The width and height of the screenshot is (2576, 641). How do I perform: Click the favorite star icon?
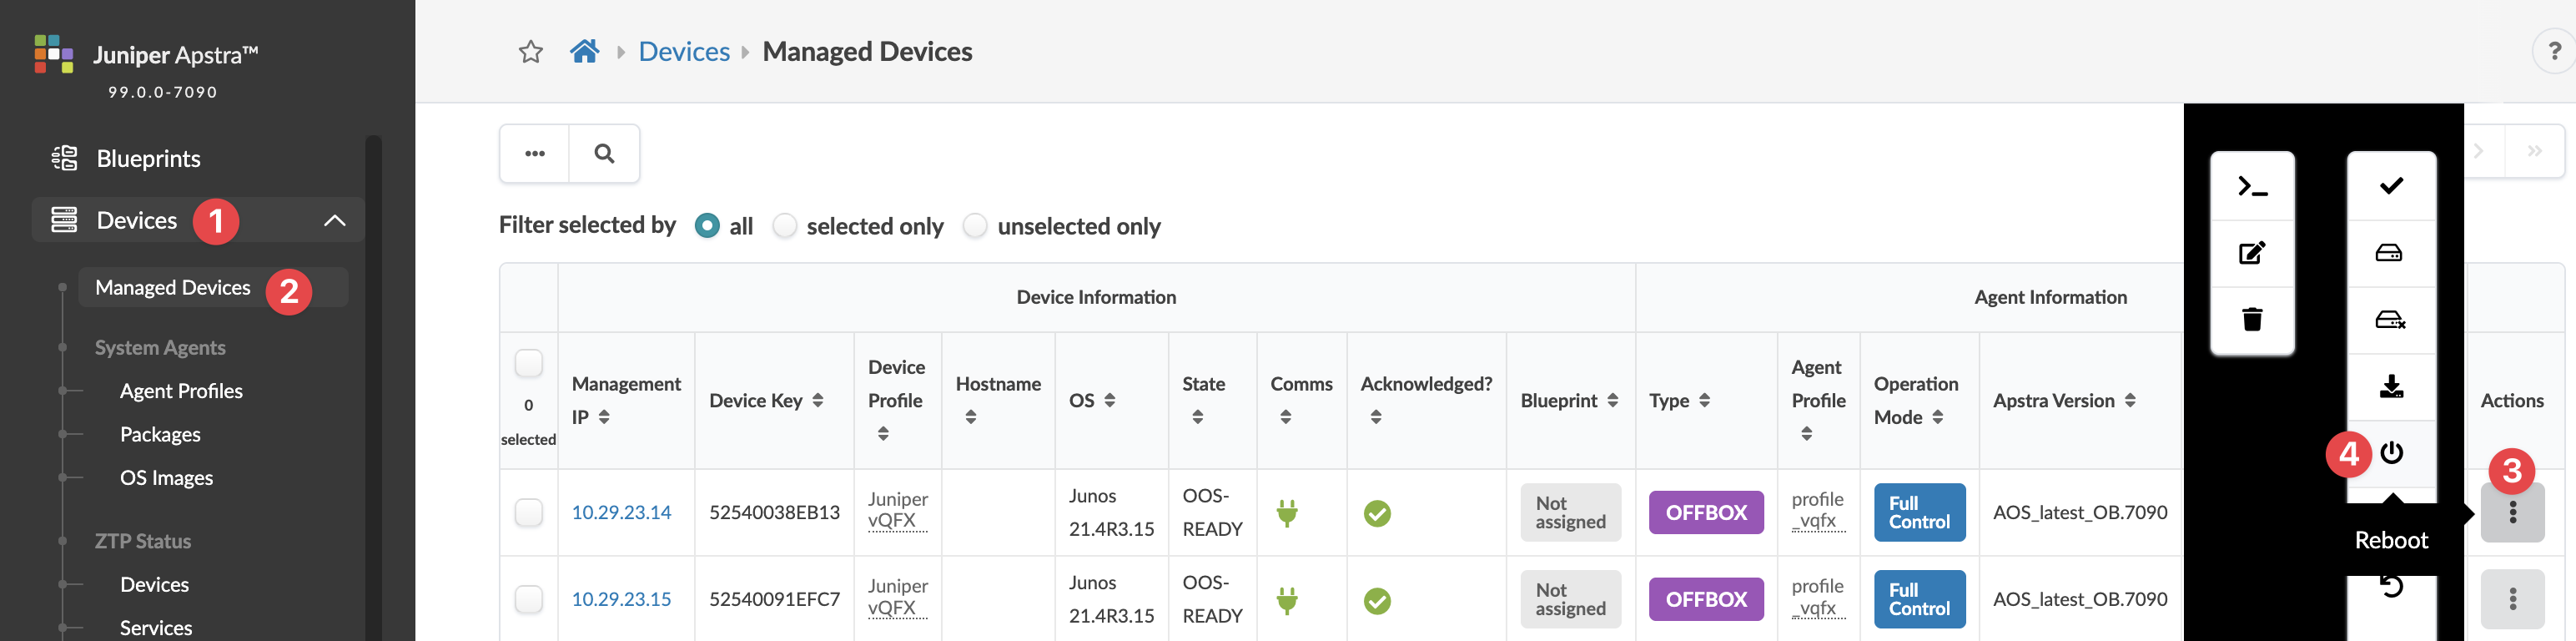pyautogui.click(x=530, y=52)
